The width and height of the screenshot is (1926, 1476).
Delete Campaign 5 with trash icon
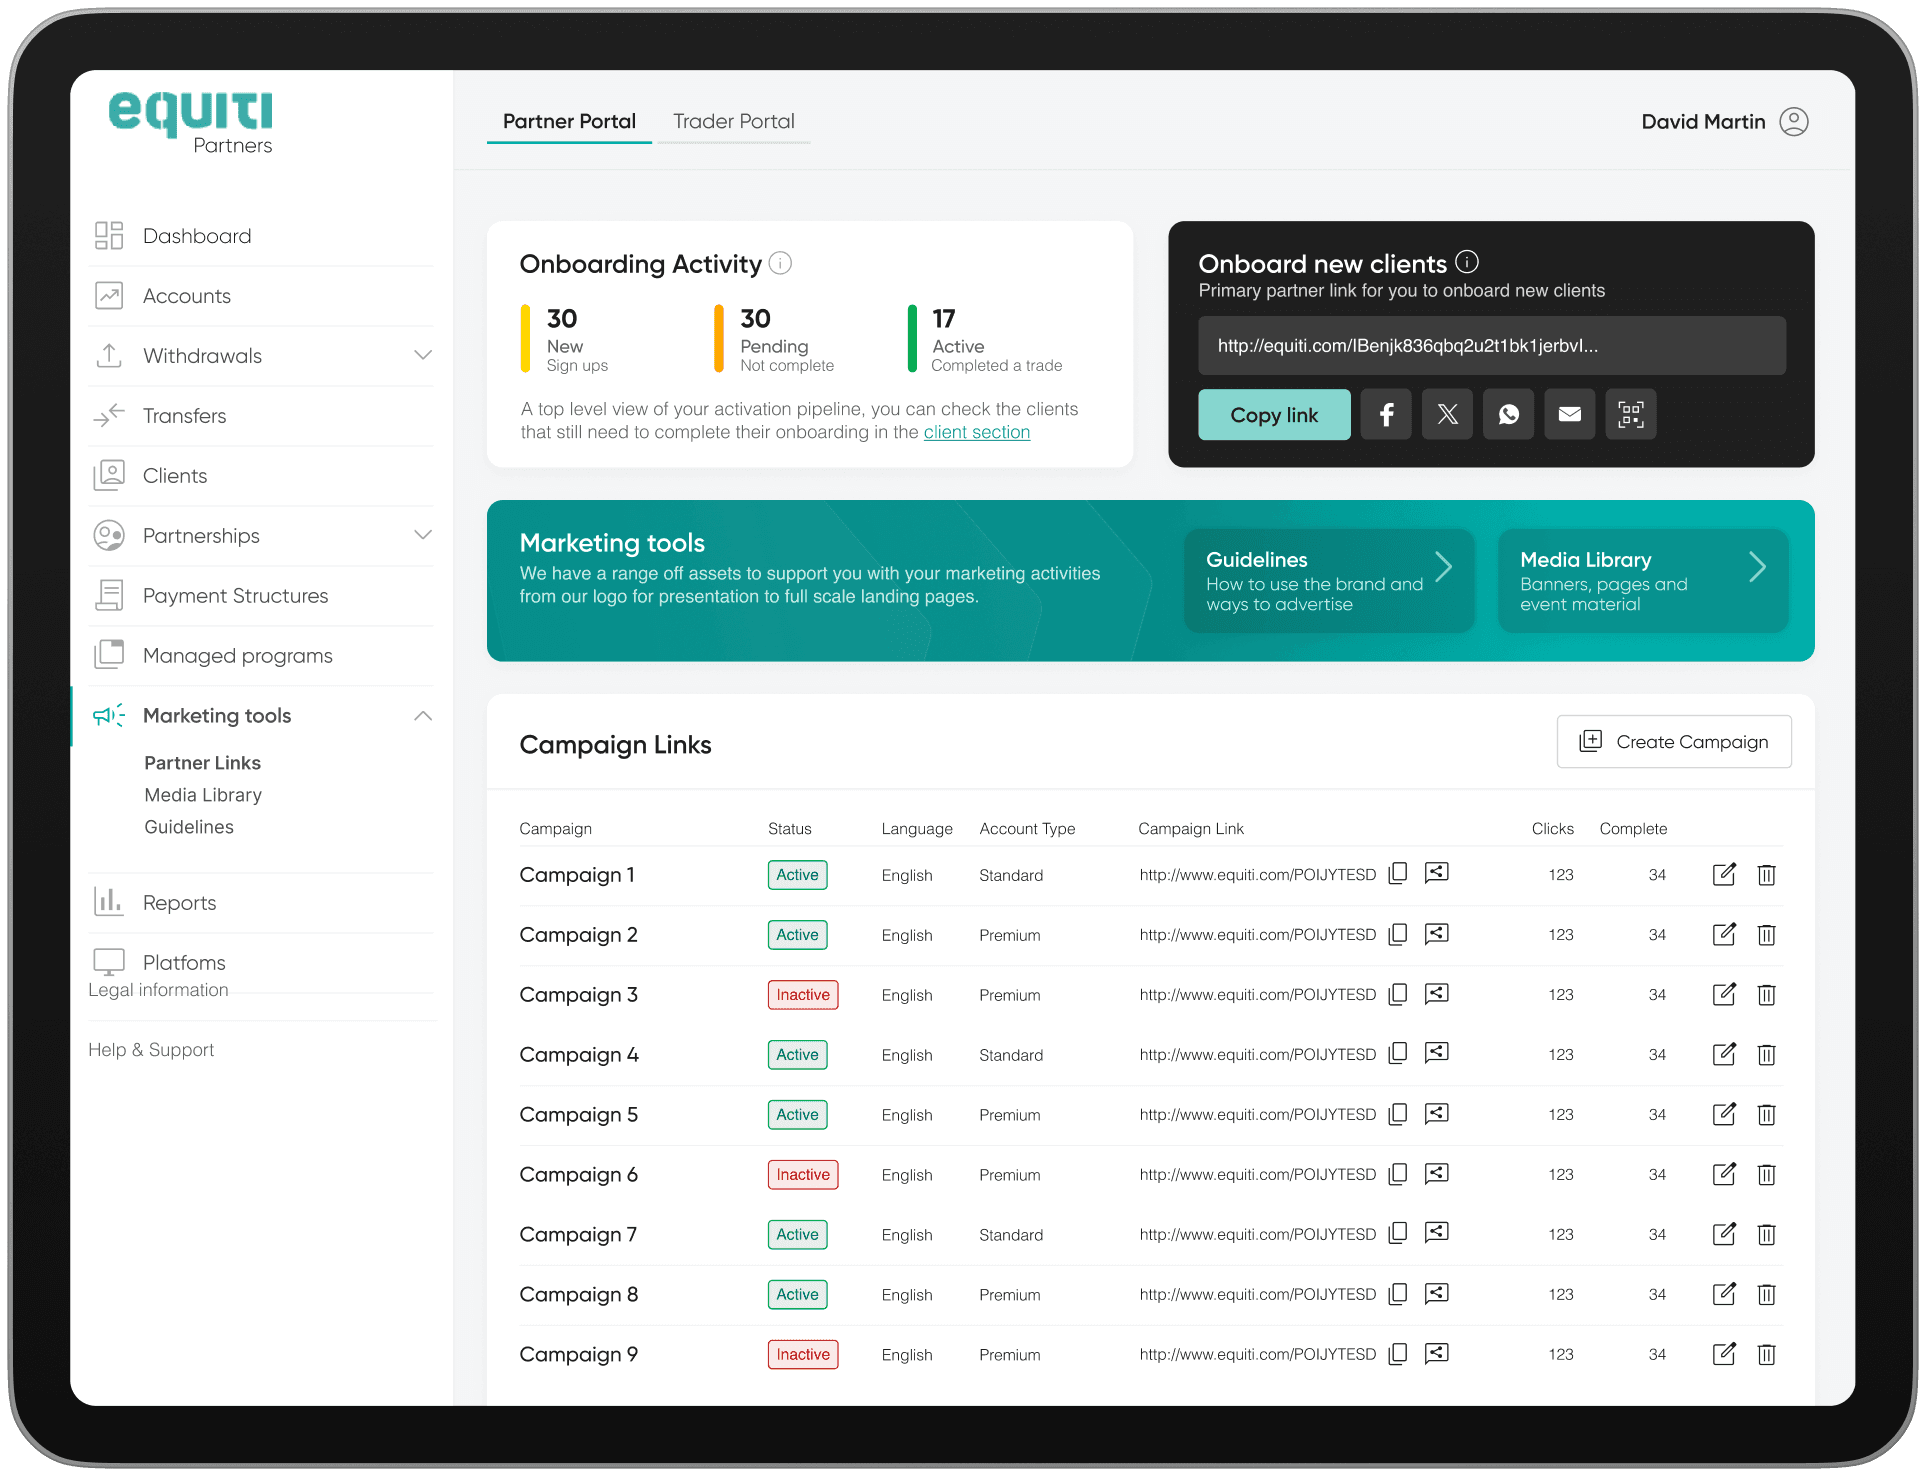[1766, 1114]
